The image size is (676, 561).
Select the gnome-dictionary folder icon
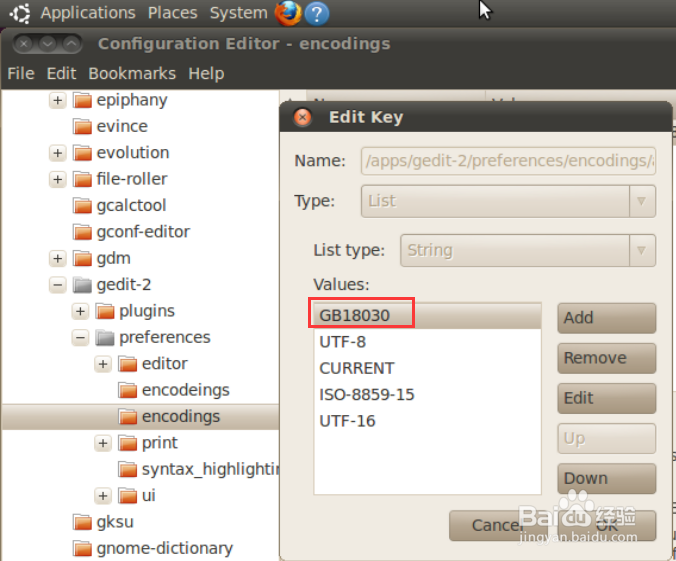(x=82, y=548)
